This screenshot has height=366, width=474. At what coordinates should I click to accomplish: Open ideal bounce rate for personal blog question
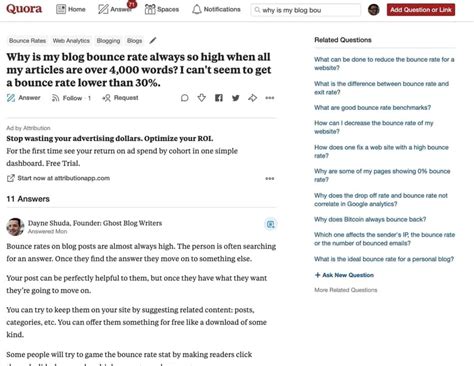pos(384,259)
